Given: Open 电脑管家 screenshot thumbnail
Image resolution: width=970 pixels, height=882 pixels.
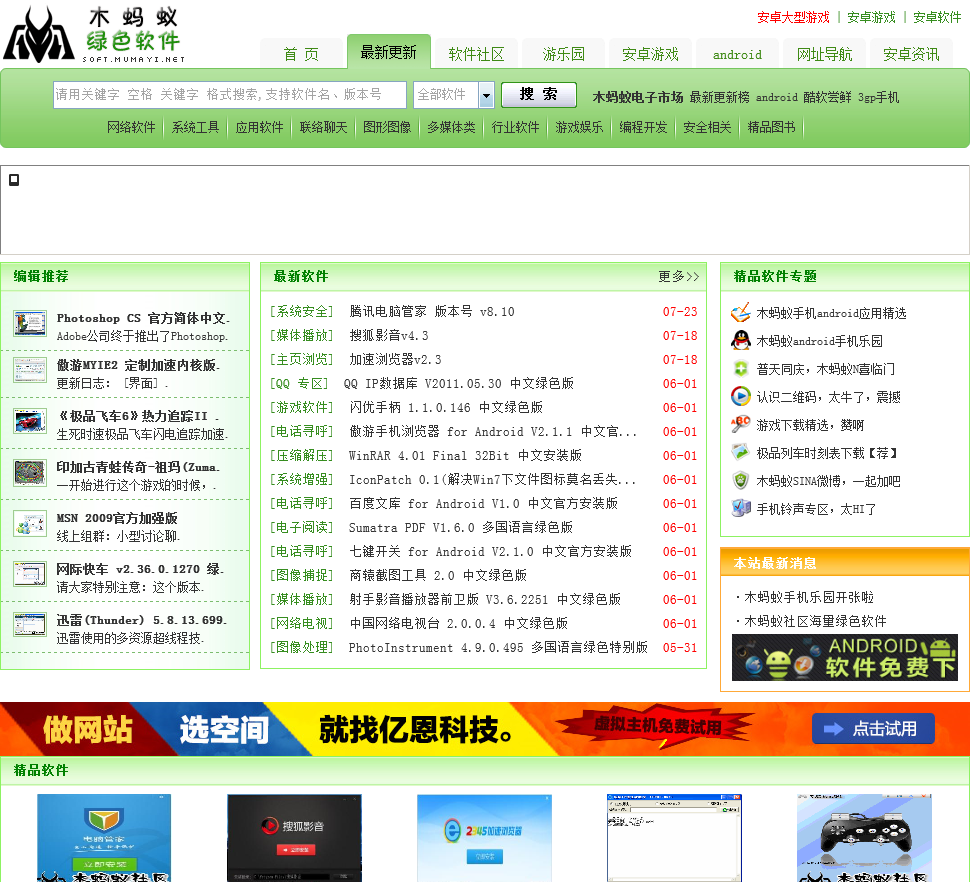Looking at the screenshot, I should coord(104,838).
